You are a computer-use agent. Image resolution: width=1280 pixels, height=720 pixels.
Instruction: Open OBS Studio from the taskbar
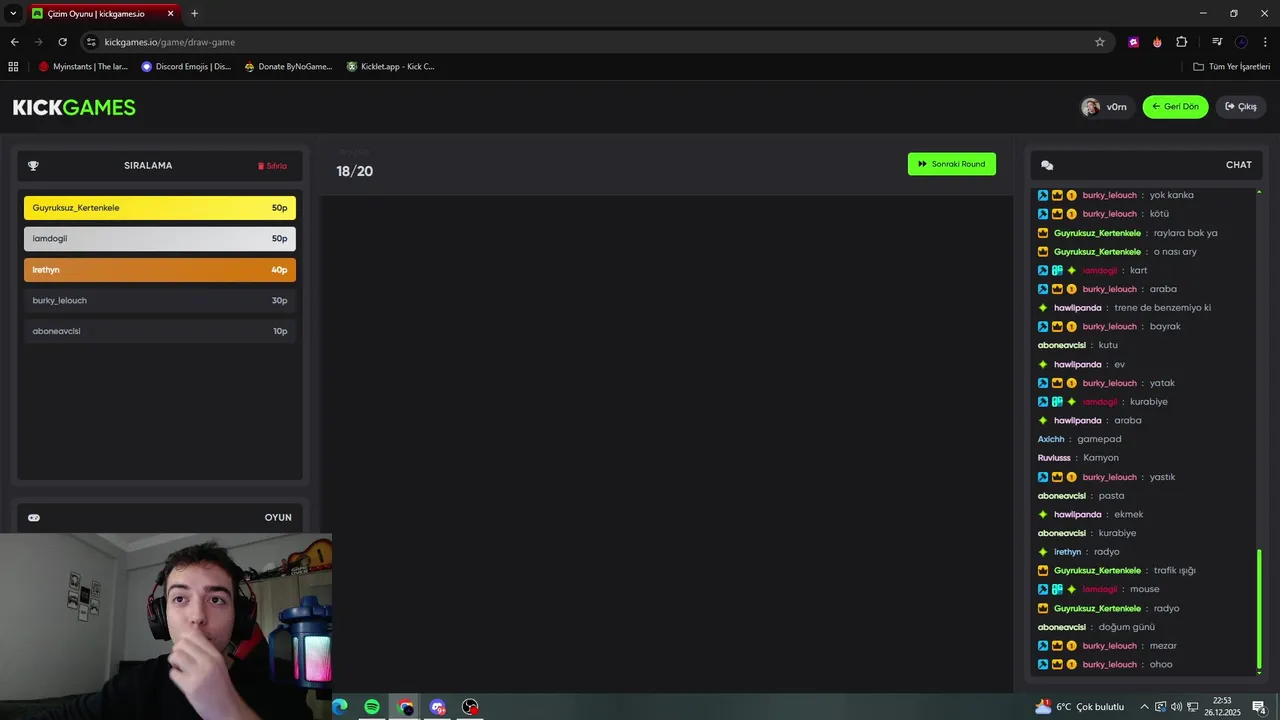470,707
